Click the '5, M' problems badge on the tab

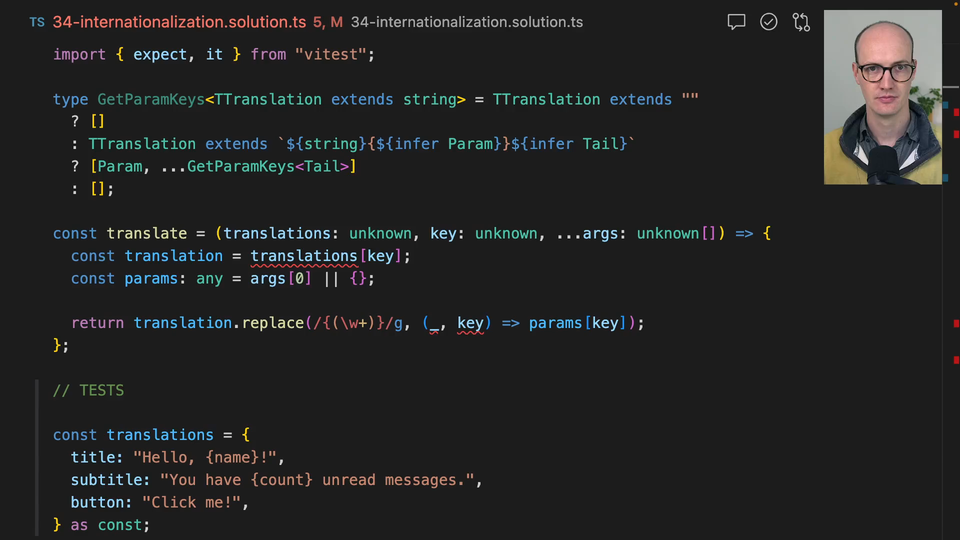coord(328,22)
